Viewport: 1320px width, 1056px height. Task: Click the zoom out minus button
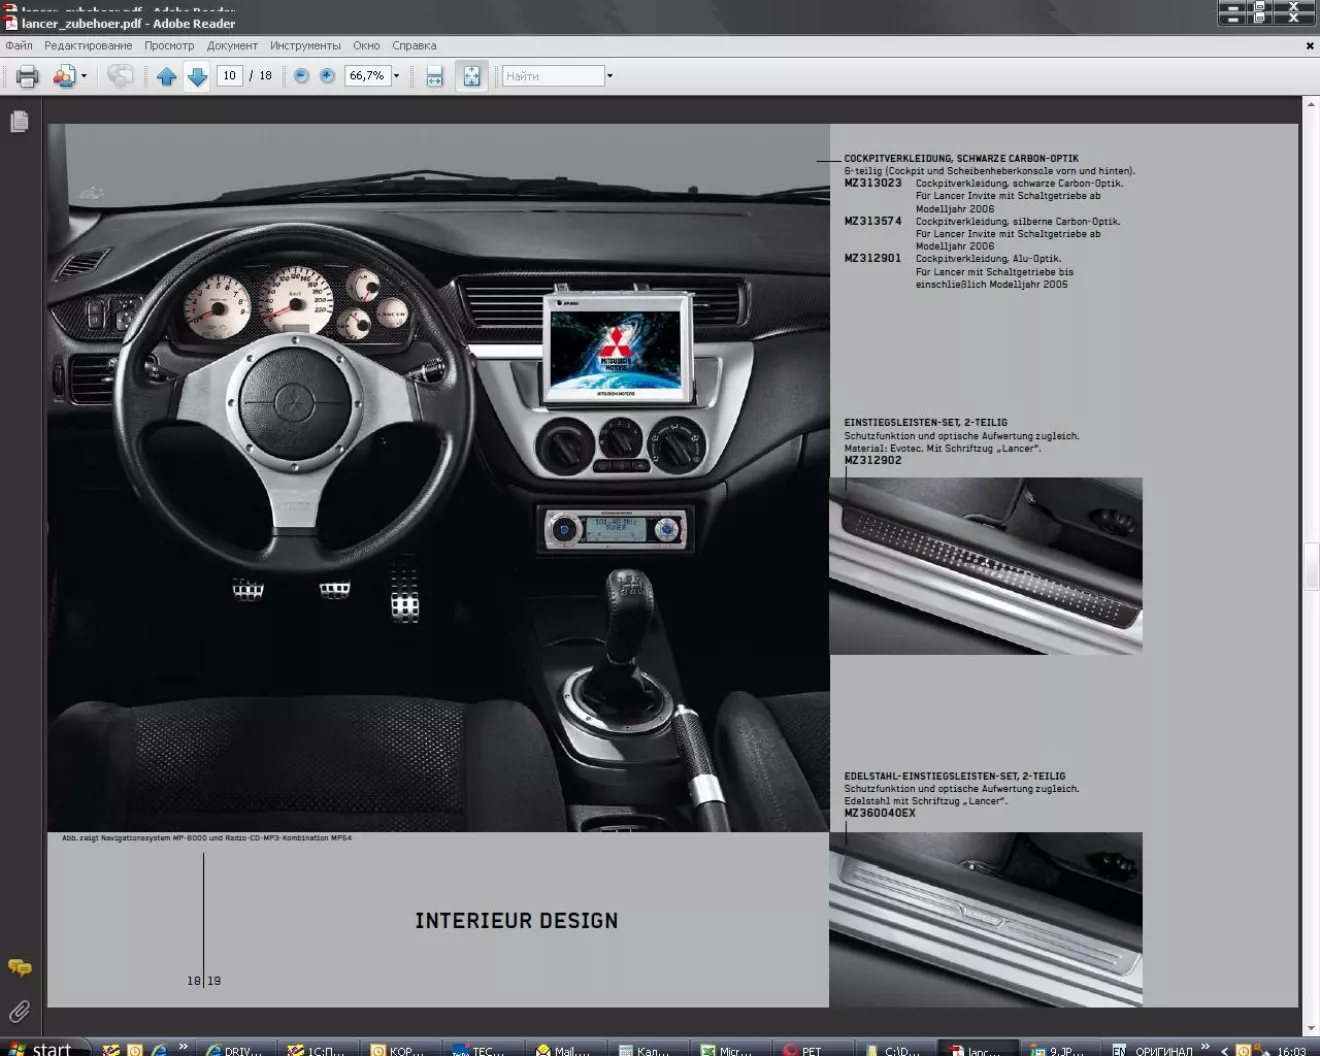coord(301,76)
